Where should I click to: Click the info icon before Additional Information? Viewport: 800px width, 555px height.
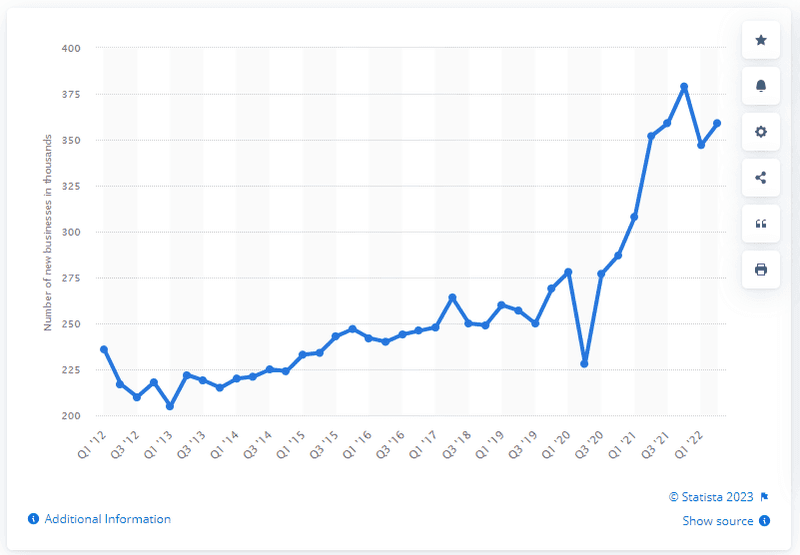pyautogui.click(x=34, y=519)
